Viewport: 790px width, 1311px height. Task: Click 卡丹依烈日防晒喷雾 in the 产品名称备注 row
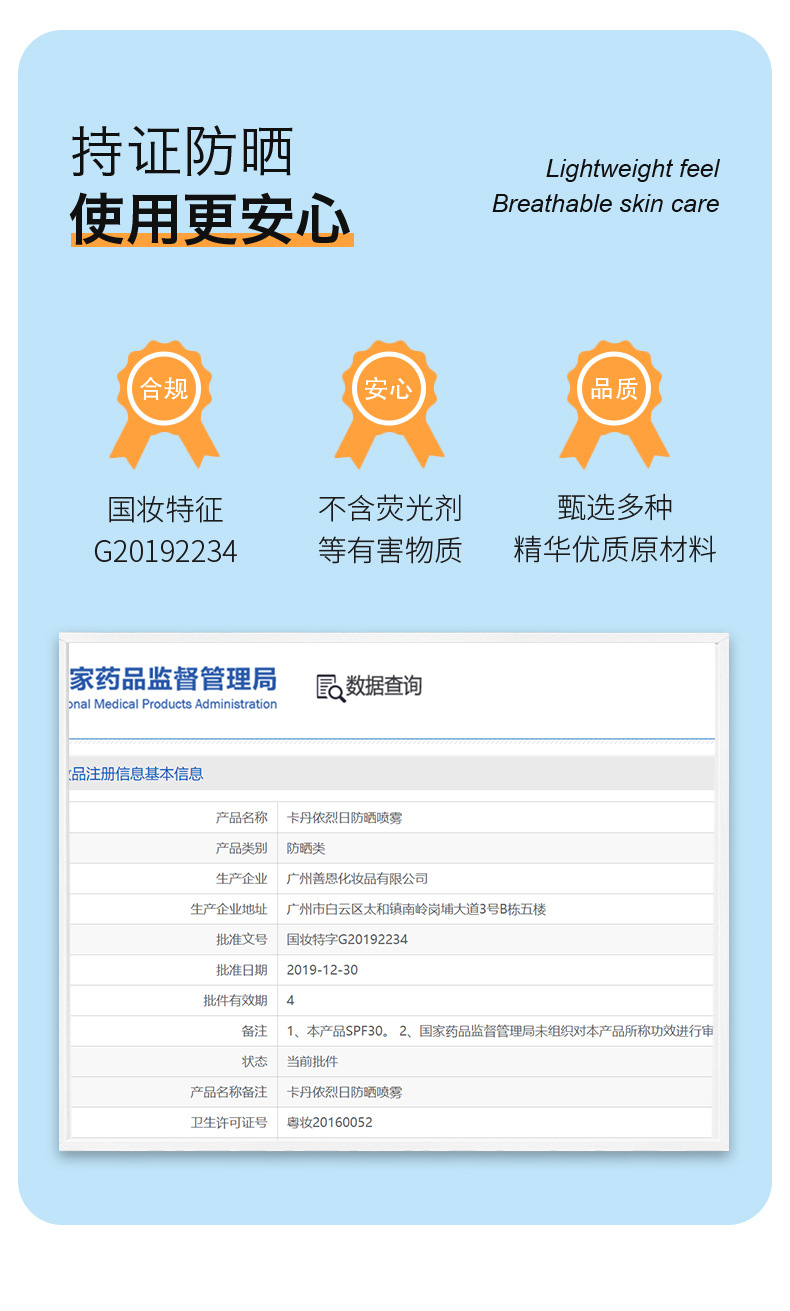point(344,1092)
